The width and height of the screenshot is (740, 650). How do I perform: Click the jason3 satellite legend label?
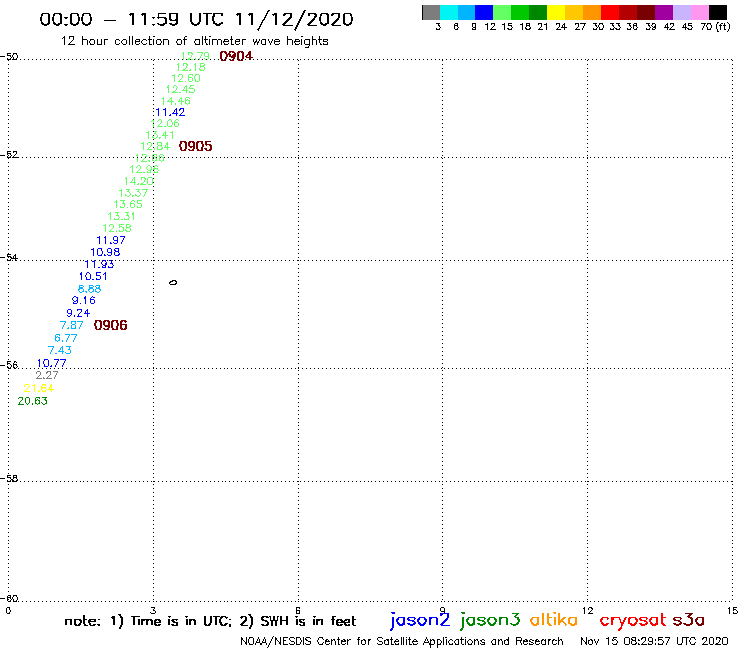point(490,620)
